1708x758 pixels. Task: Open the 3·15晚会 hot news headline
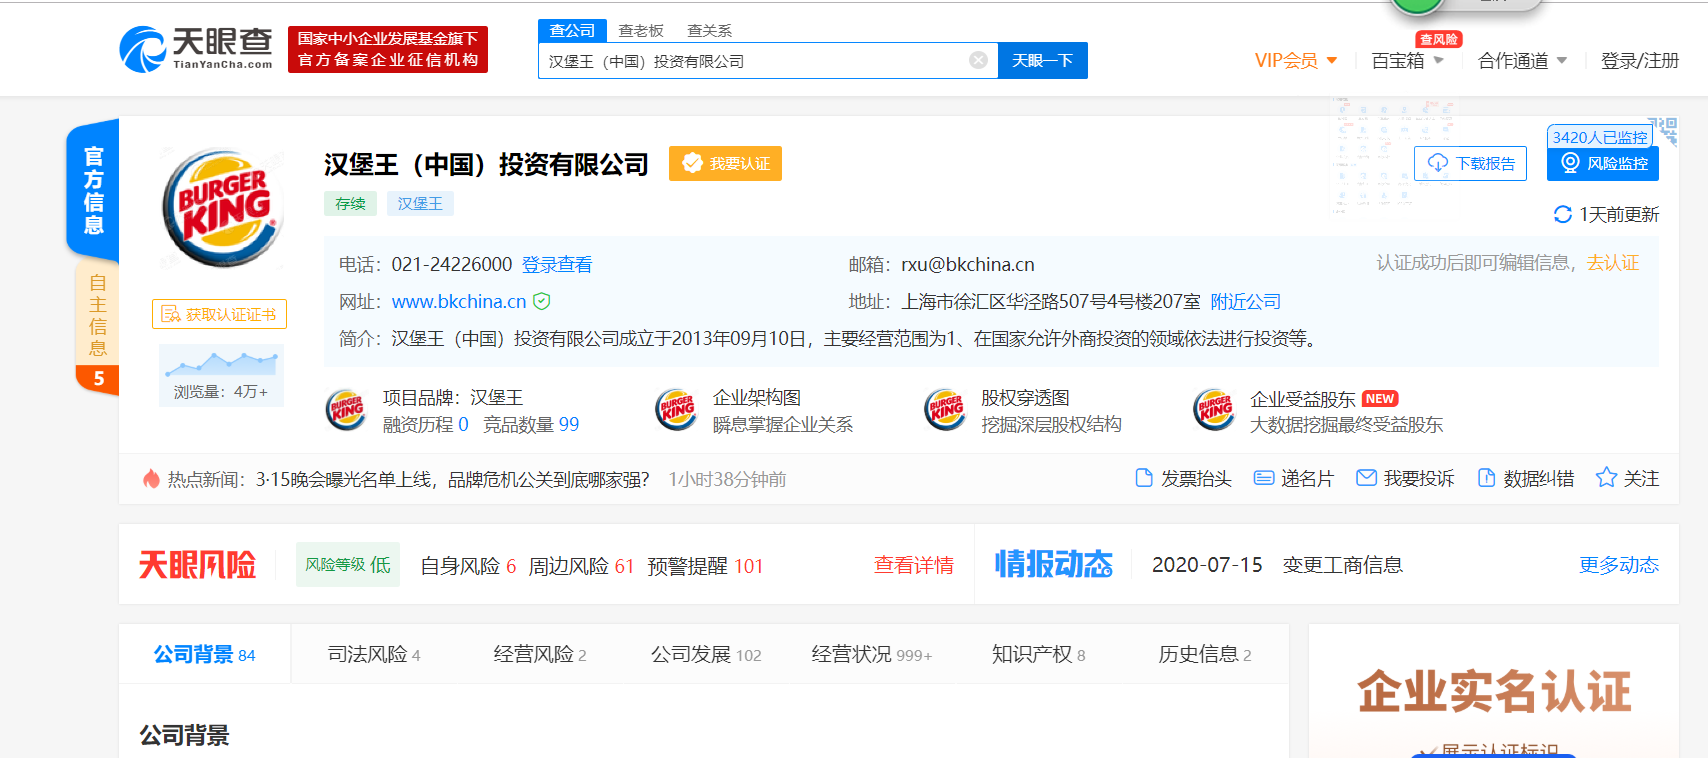pyautogui.click(x=452, y=479)
